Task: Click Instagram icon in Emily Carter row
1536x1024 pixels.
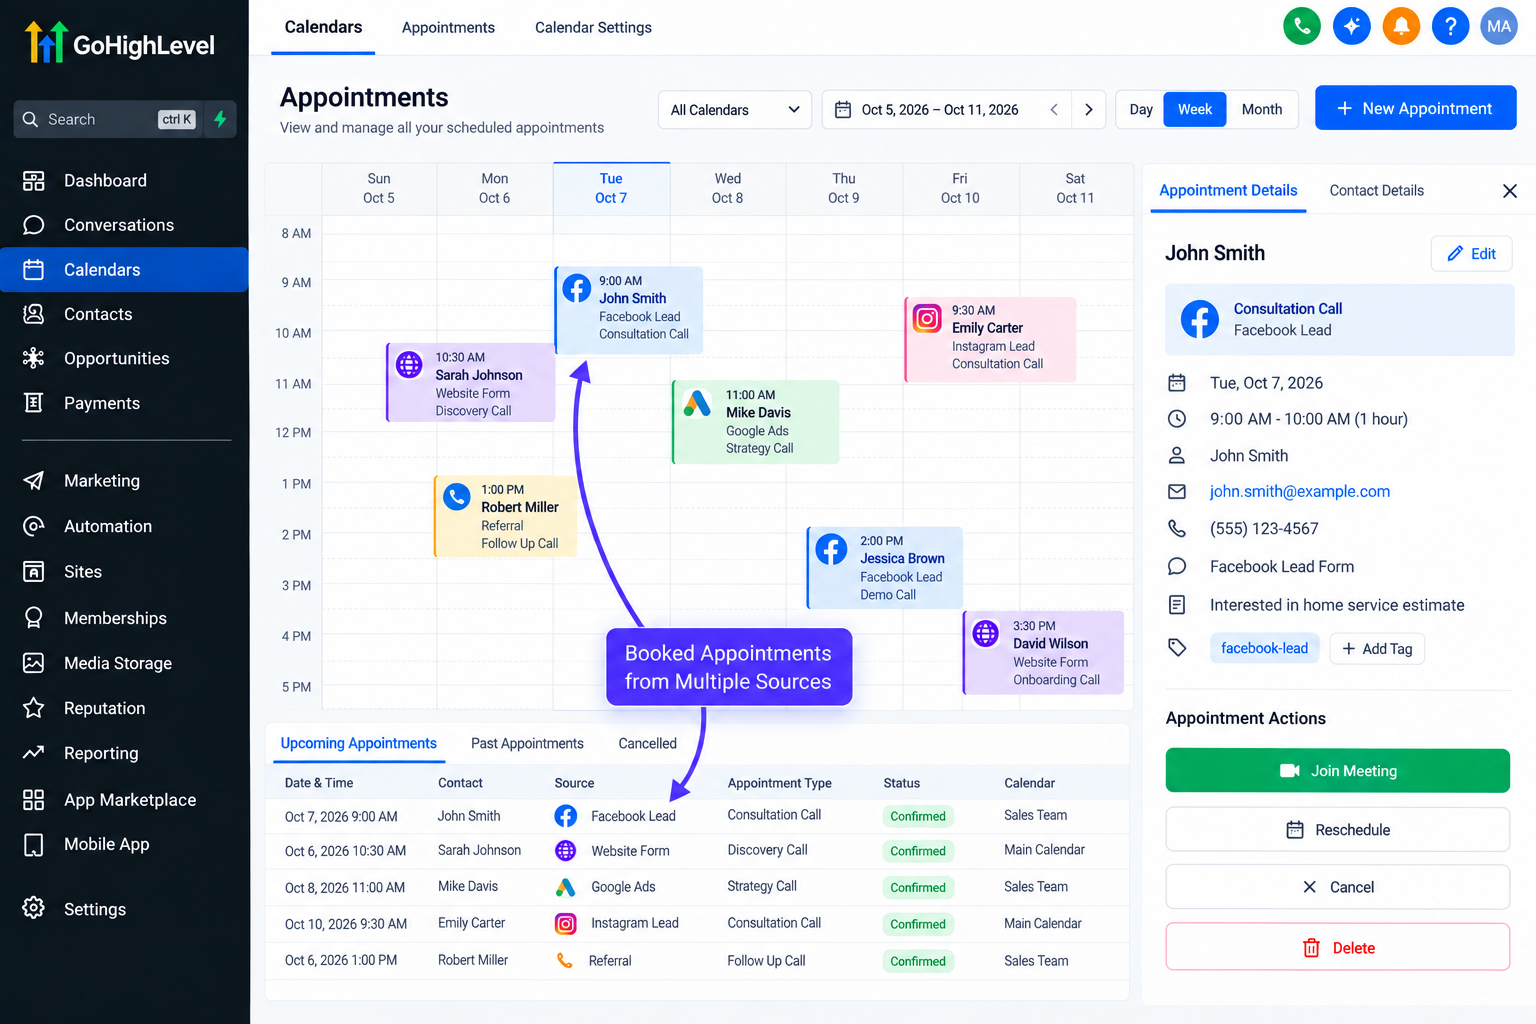Action: (x=565, y=924)
